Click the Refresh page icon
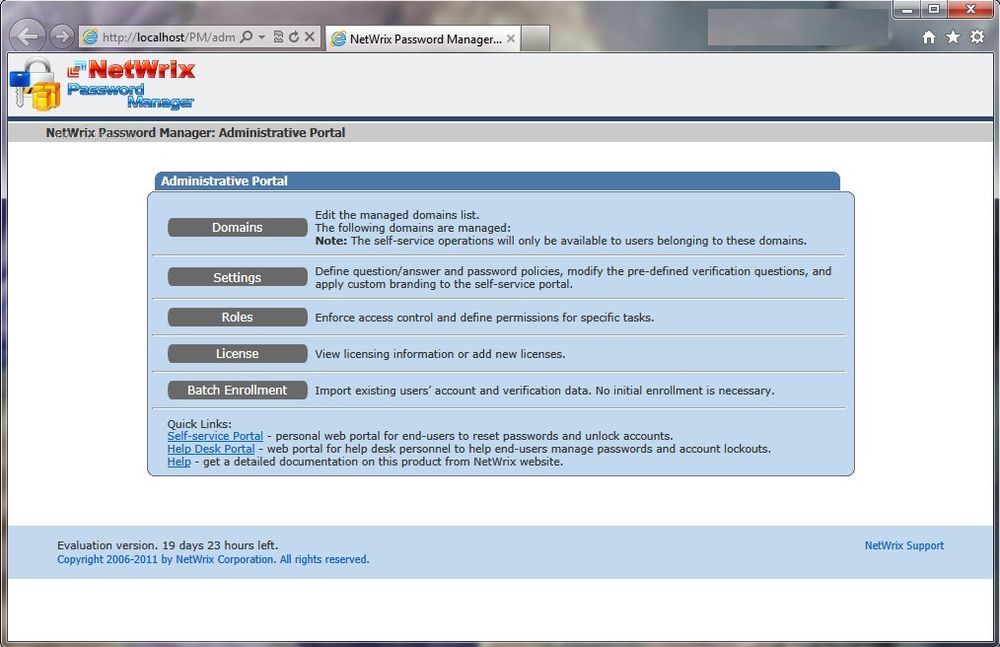The height and width of the screenshot is (647, 1000). pos(294,37)
